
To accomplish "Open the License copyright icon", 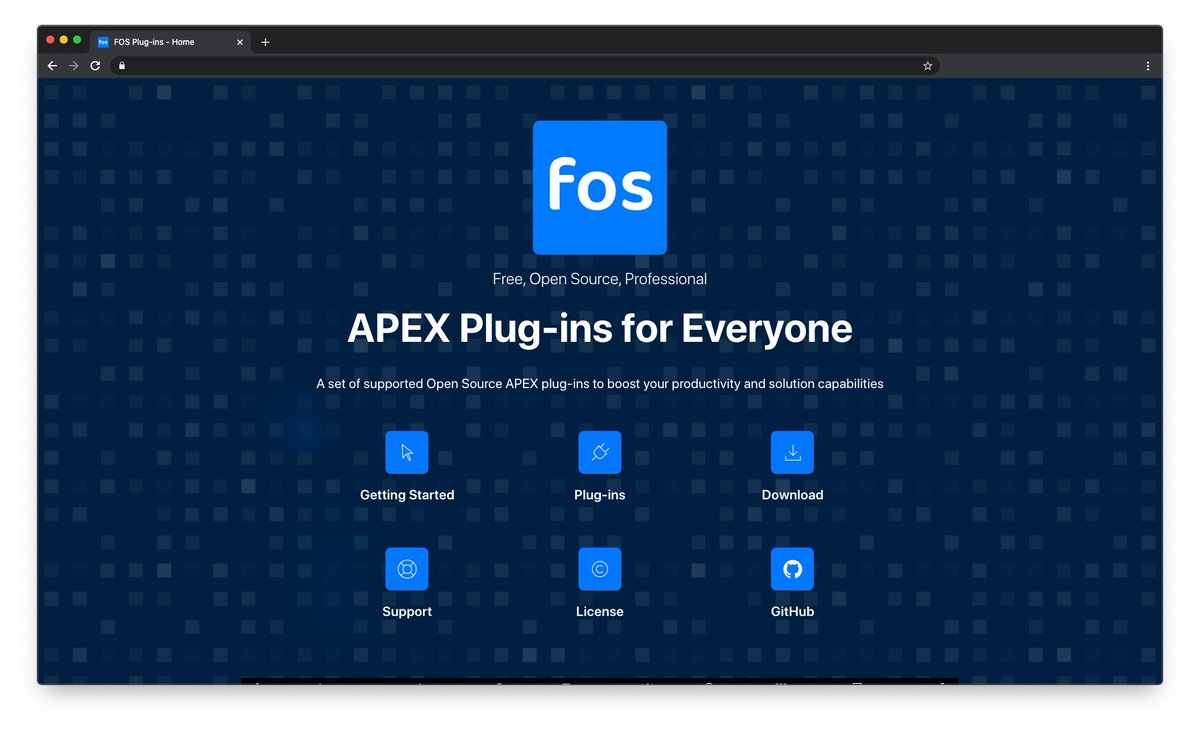I will coord(600,569).
